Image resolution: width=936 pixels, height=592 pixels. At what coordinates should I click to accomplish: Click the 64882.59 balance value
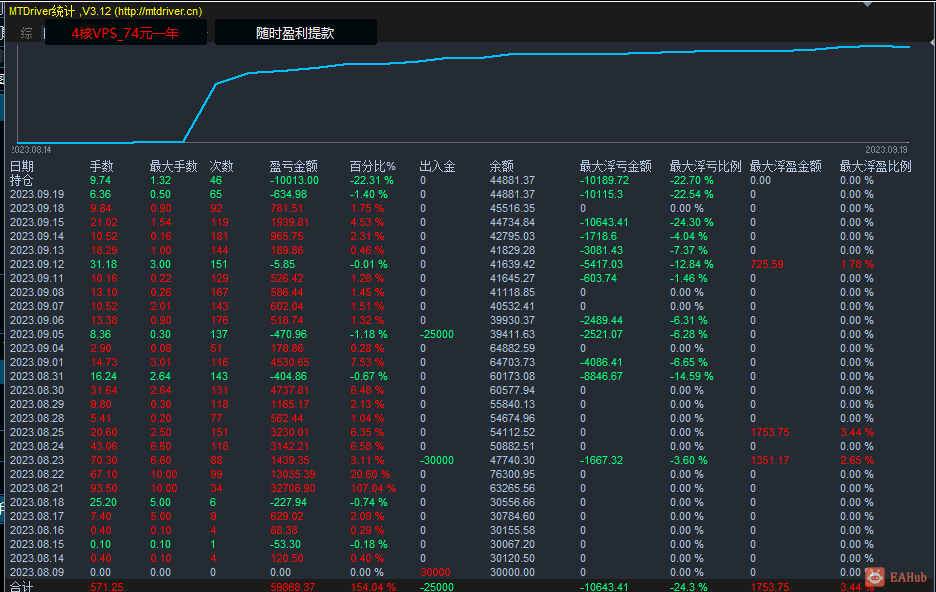coord(512,349)
